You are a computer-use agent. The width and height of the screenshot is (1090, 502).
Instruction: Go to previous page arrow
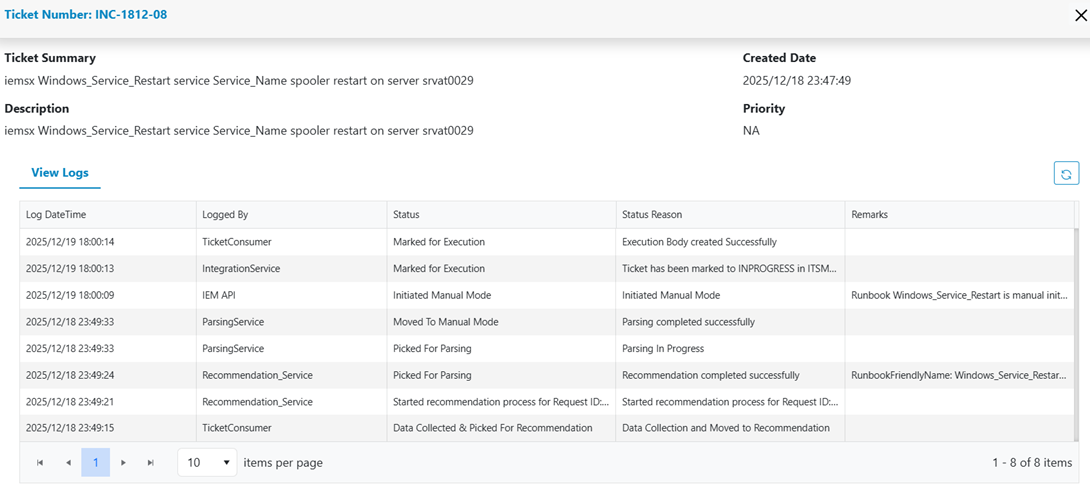coord(68,463)
